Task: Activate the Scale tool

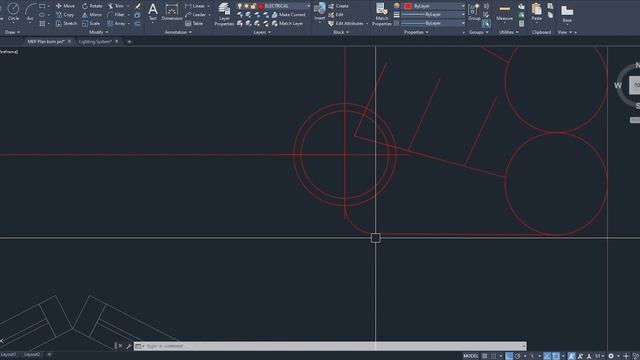Action: pos(91,24)
